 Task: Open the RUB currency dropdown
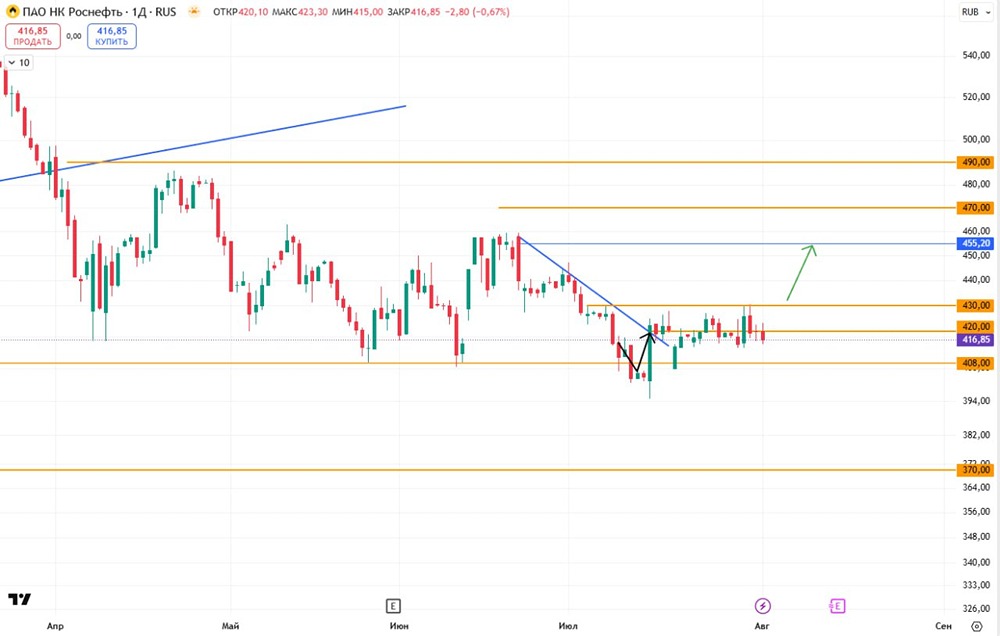pyautogui.click(x=975, y=11)
